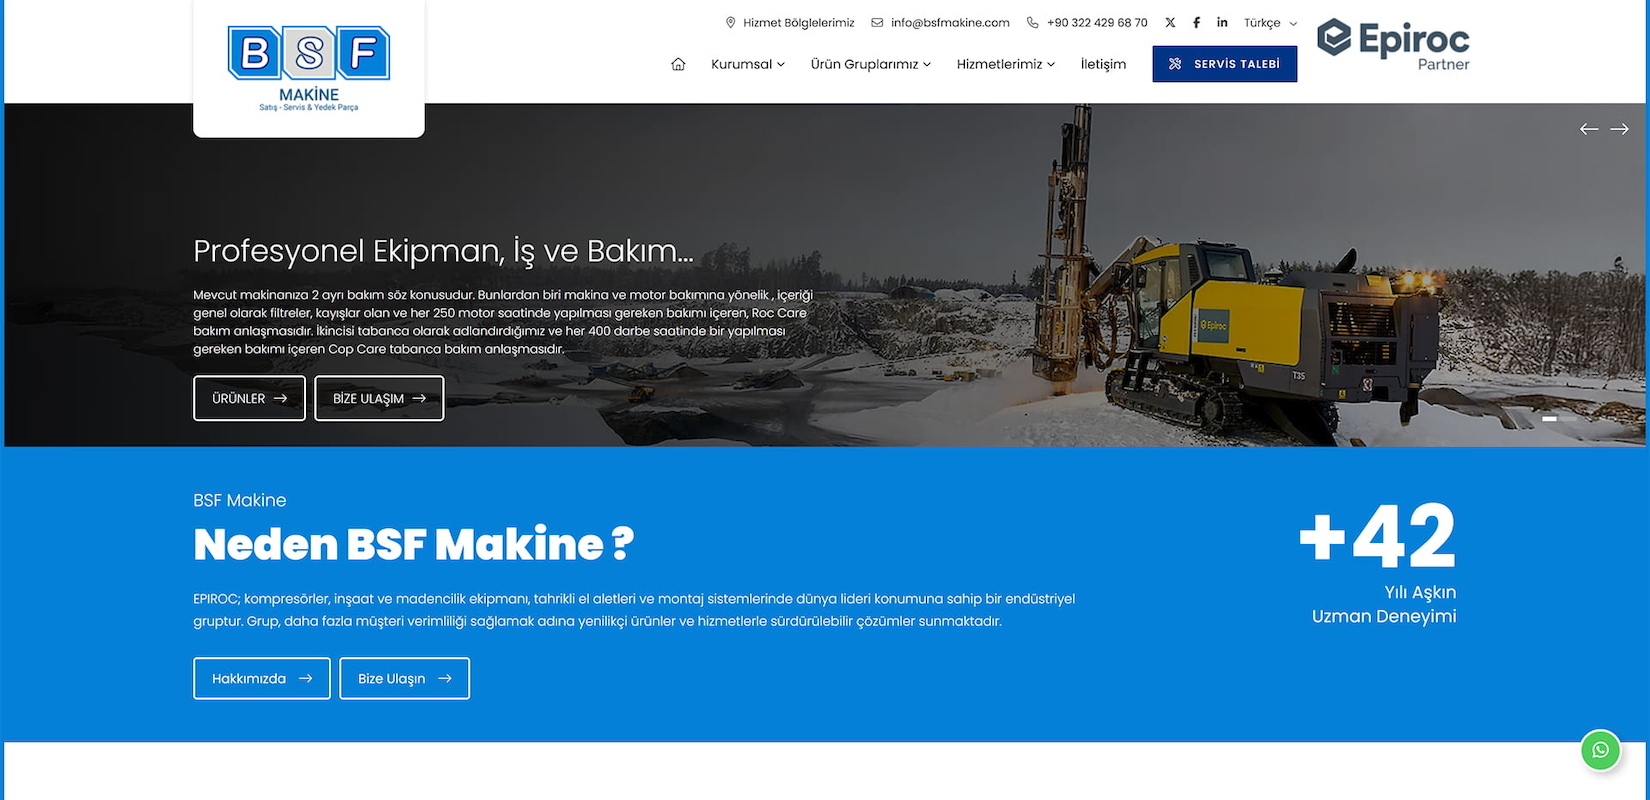This screenshot has height=800, width=1650.
Task: Open the Facebook page icon
Action: [1196, 22]
